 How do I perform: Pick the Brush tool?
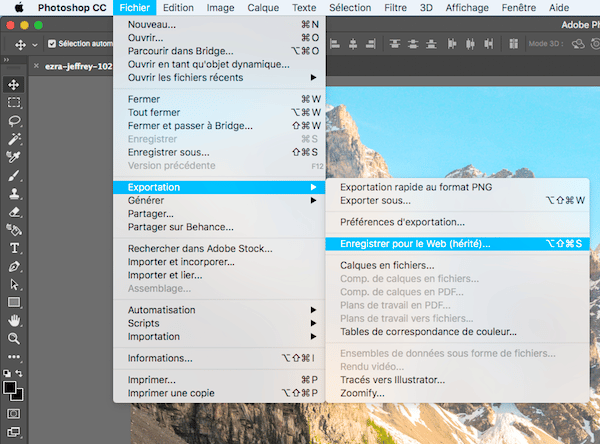[14, 175]
